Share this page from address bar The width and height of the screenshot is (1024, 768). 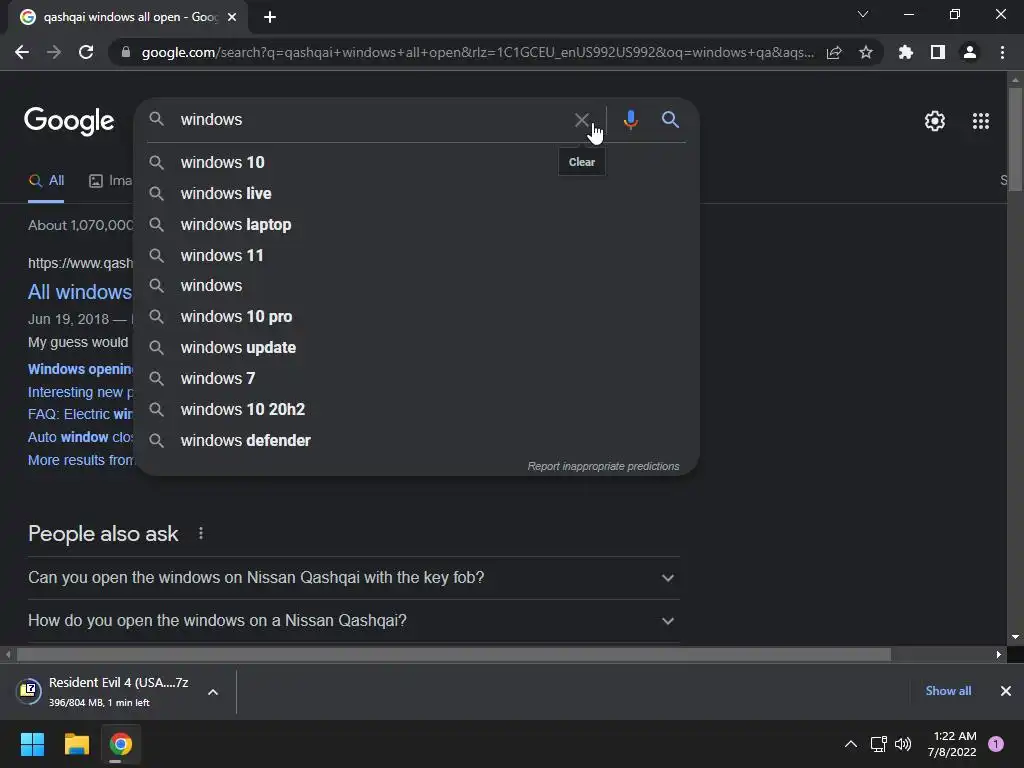[x=834, y=52]
